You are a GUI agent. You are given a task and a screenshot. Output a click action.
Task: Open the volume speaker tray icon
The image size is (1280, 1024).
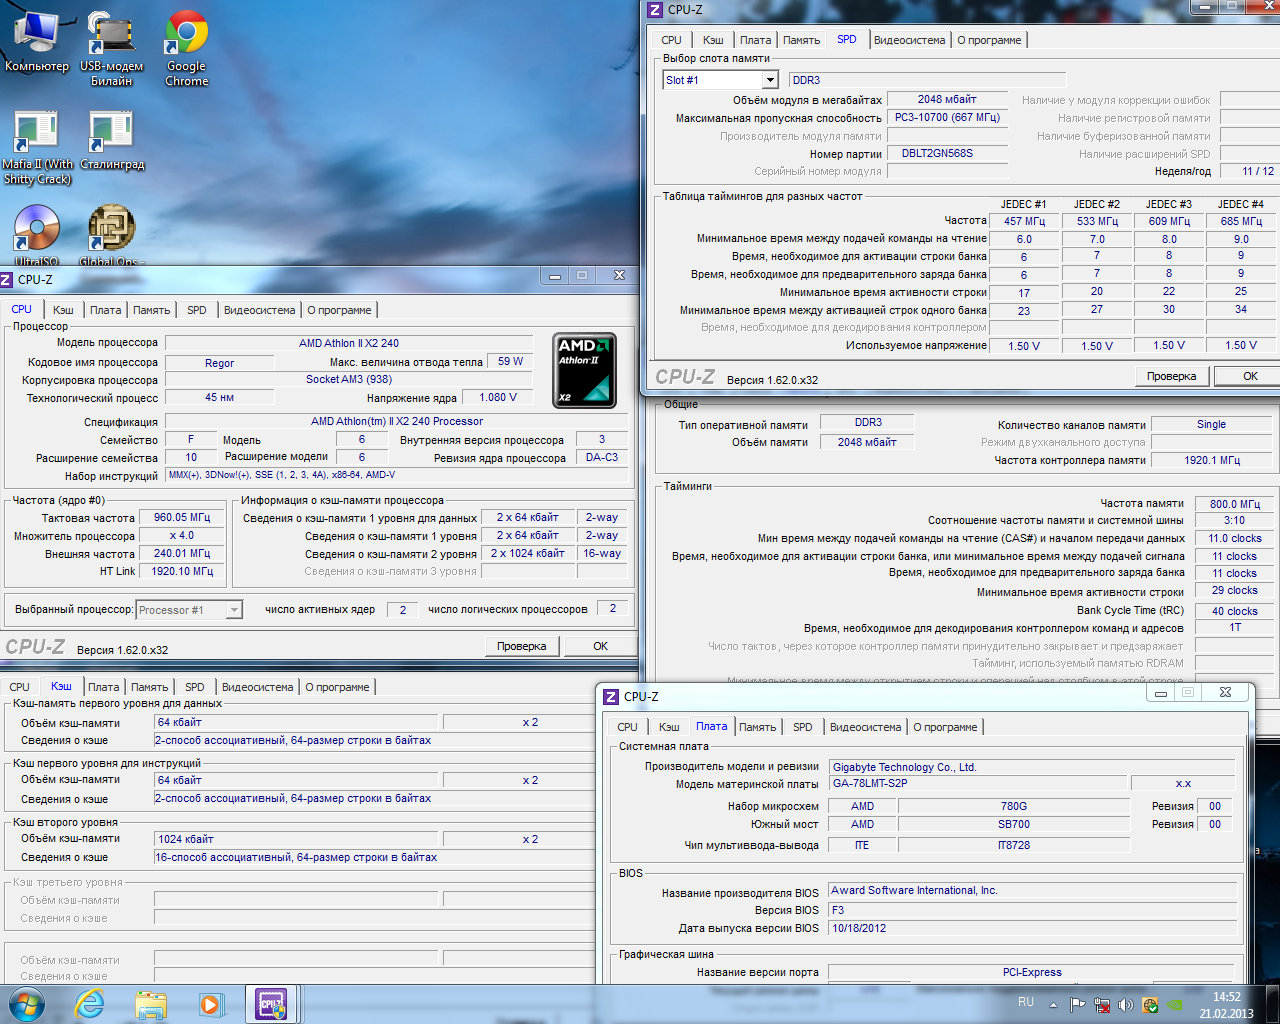tap(1125, 1004)
